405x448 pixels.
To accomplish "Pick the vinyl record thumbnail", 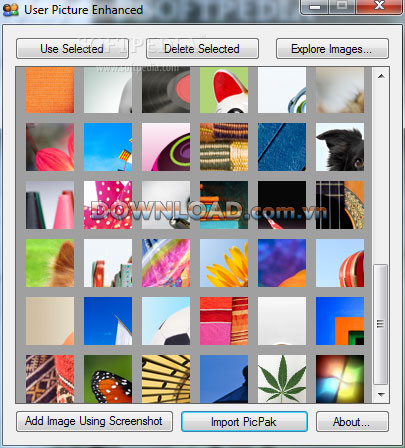I will 166,90.
